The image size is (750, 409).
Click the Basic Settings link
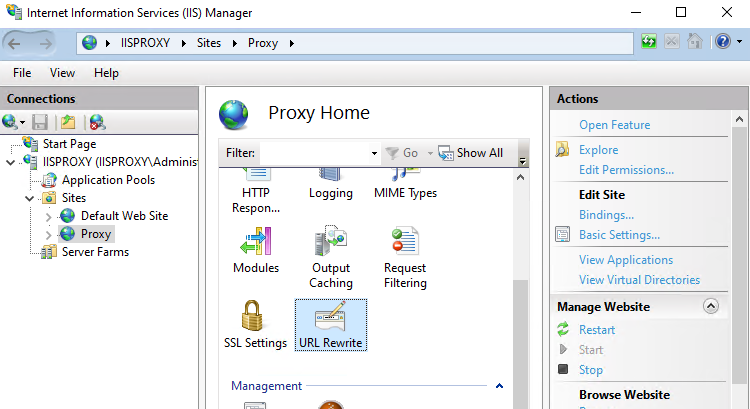[619, 235]
